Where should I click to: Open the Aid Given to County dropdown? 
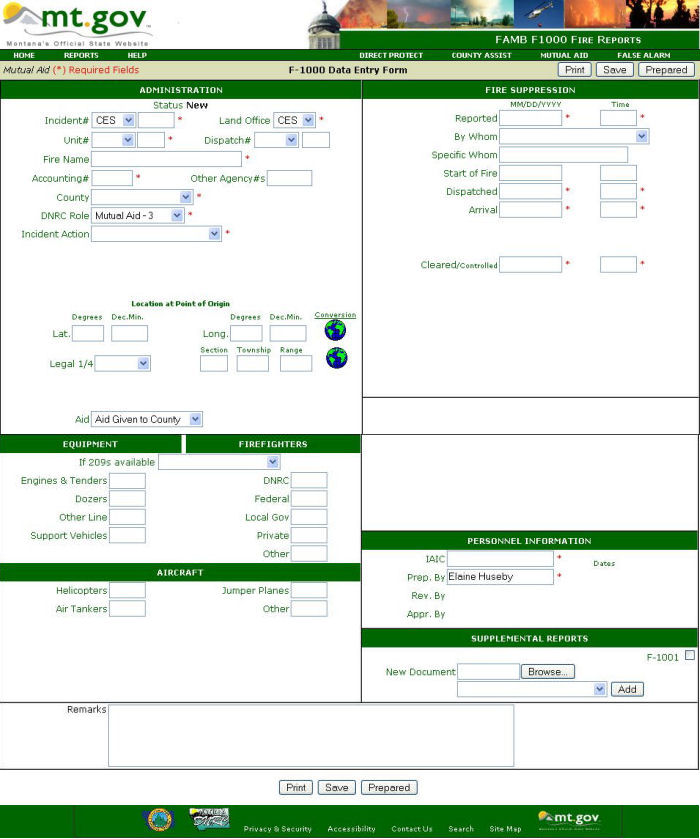[147, 420]
